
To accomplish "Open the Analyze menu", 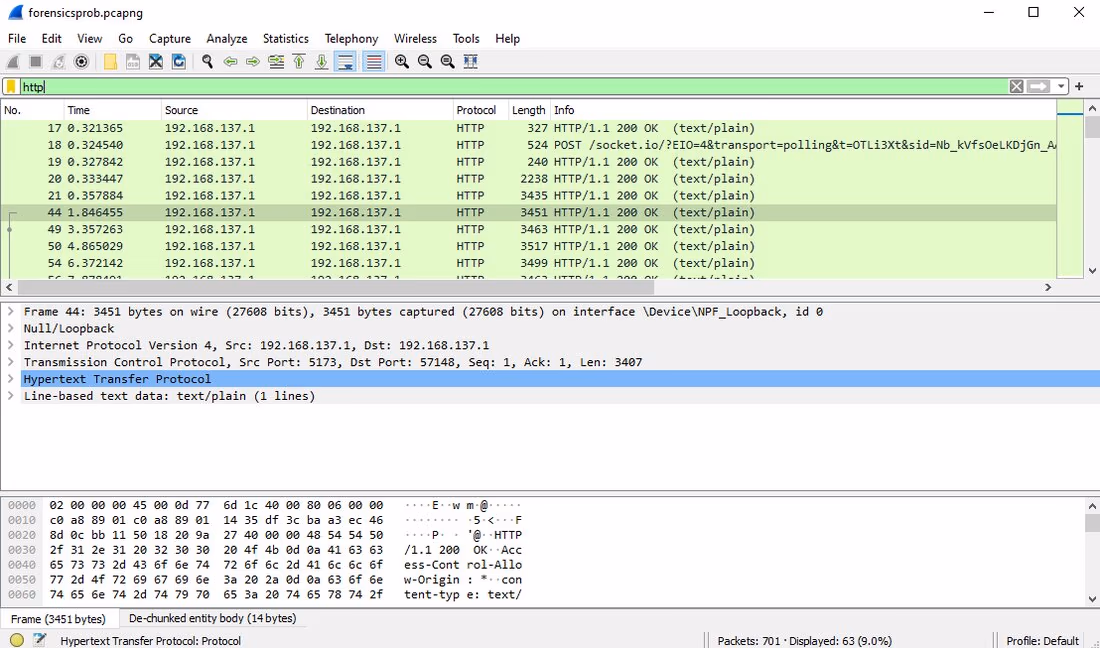I will [x=227, y=39].
